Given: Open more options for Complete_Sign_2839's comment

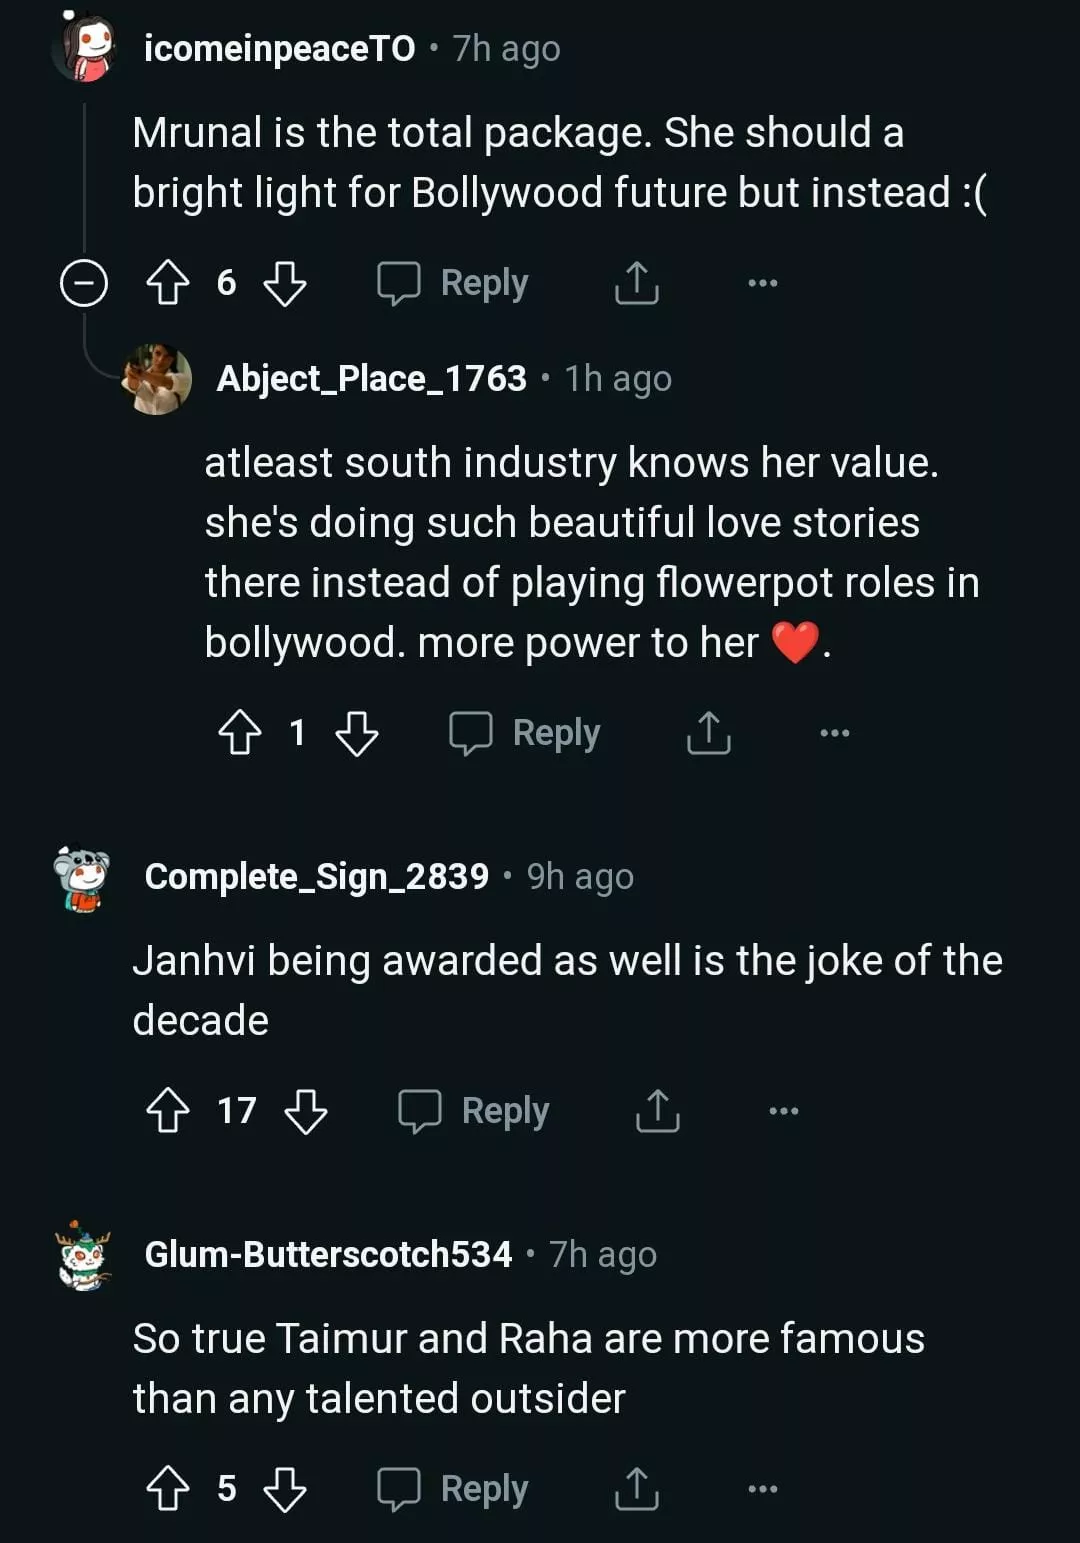Looking at the screenshot, I should 783,1111.
